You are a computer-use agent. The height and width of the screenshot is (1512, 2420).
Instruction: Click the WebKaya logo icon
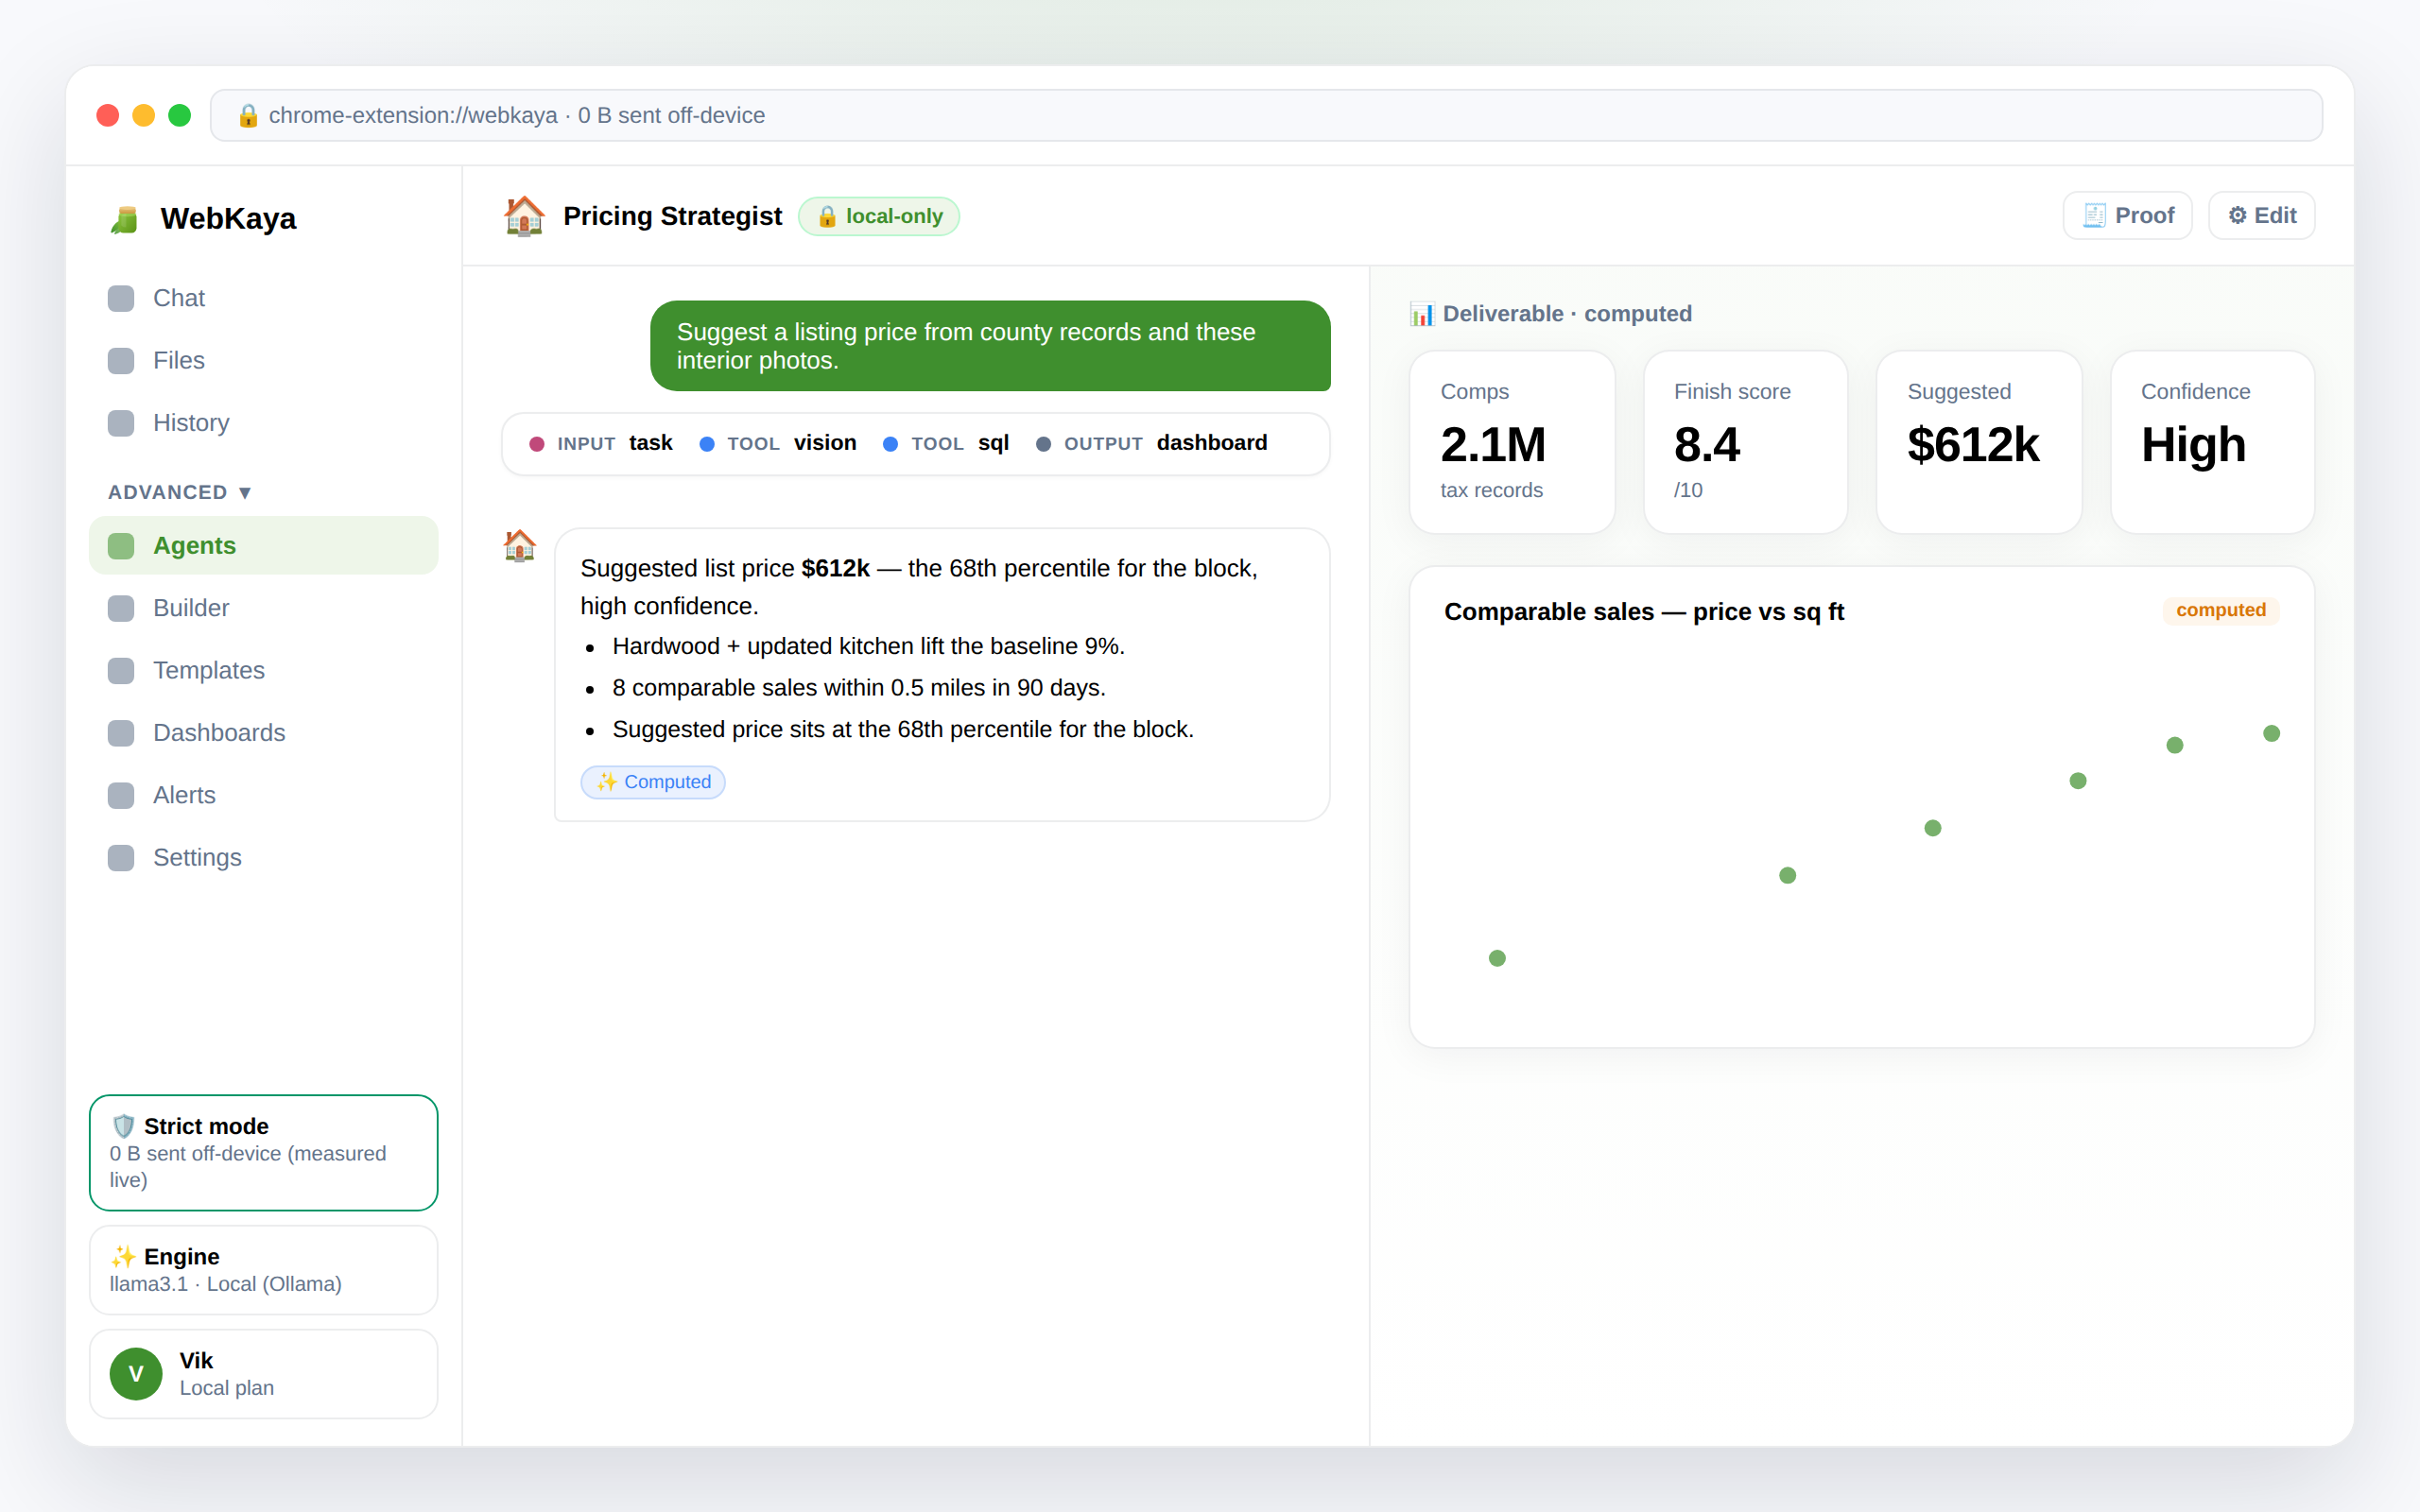click(x=124, y=219)
